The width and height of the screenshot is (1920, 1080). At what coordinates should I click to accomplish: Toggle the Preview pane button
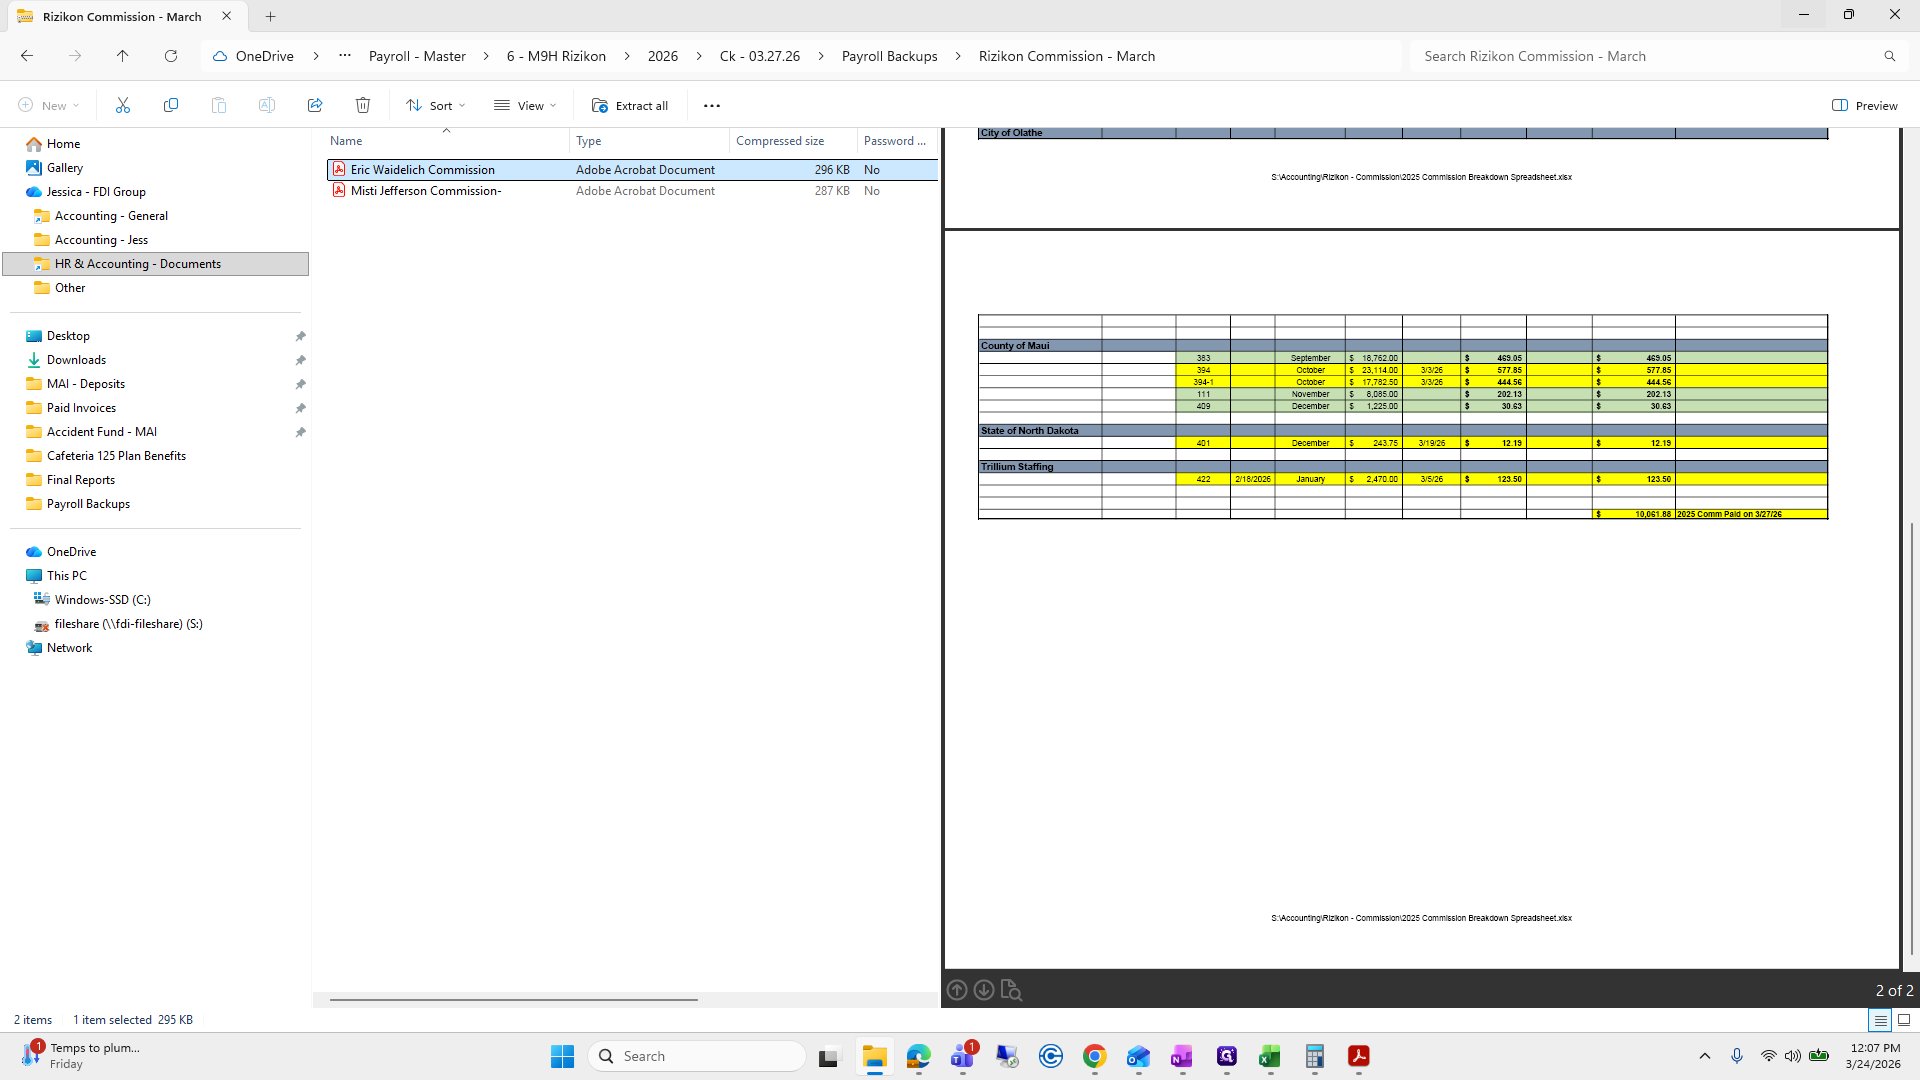tap(1865, 105)
